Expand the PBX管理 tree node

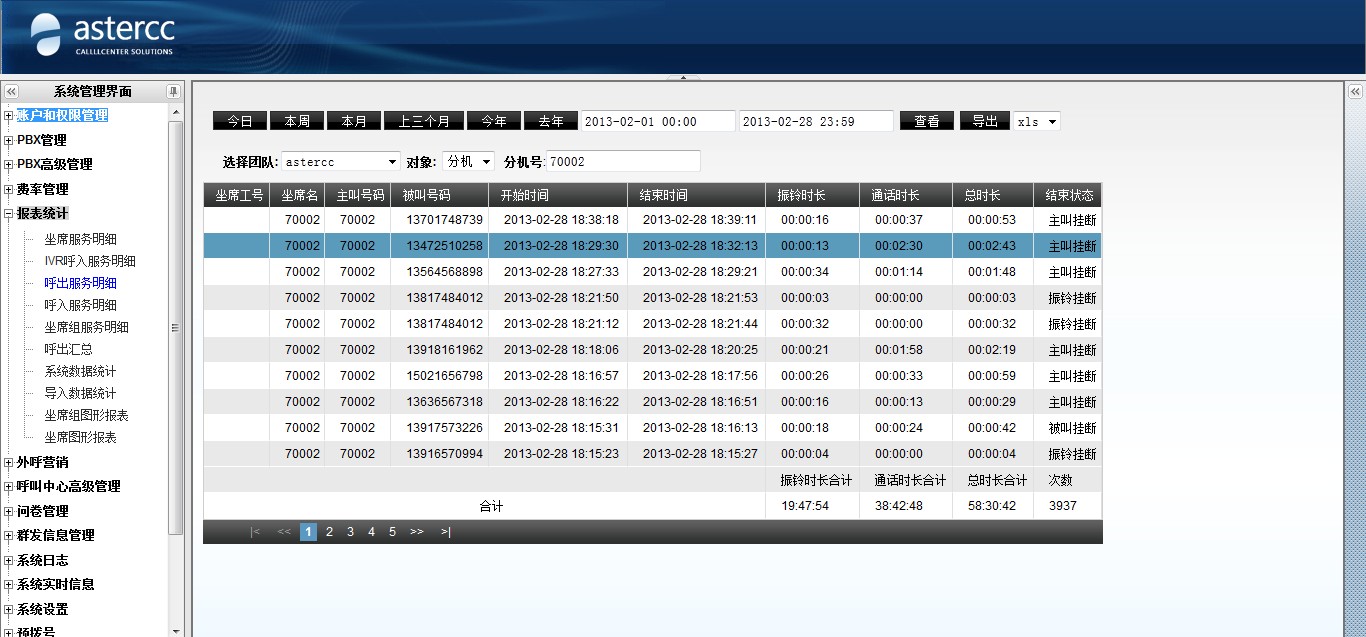8,140
